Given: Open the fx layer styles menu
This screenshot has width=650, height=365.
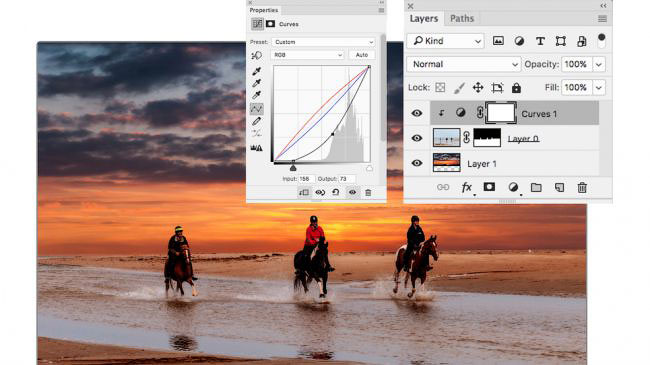Looking at the screenshot, I should click(467, 187).
